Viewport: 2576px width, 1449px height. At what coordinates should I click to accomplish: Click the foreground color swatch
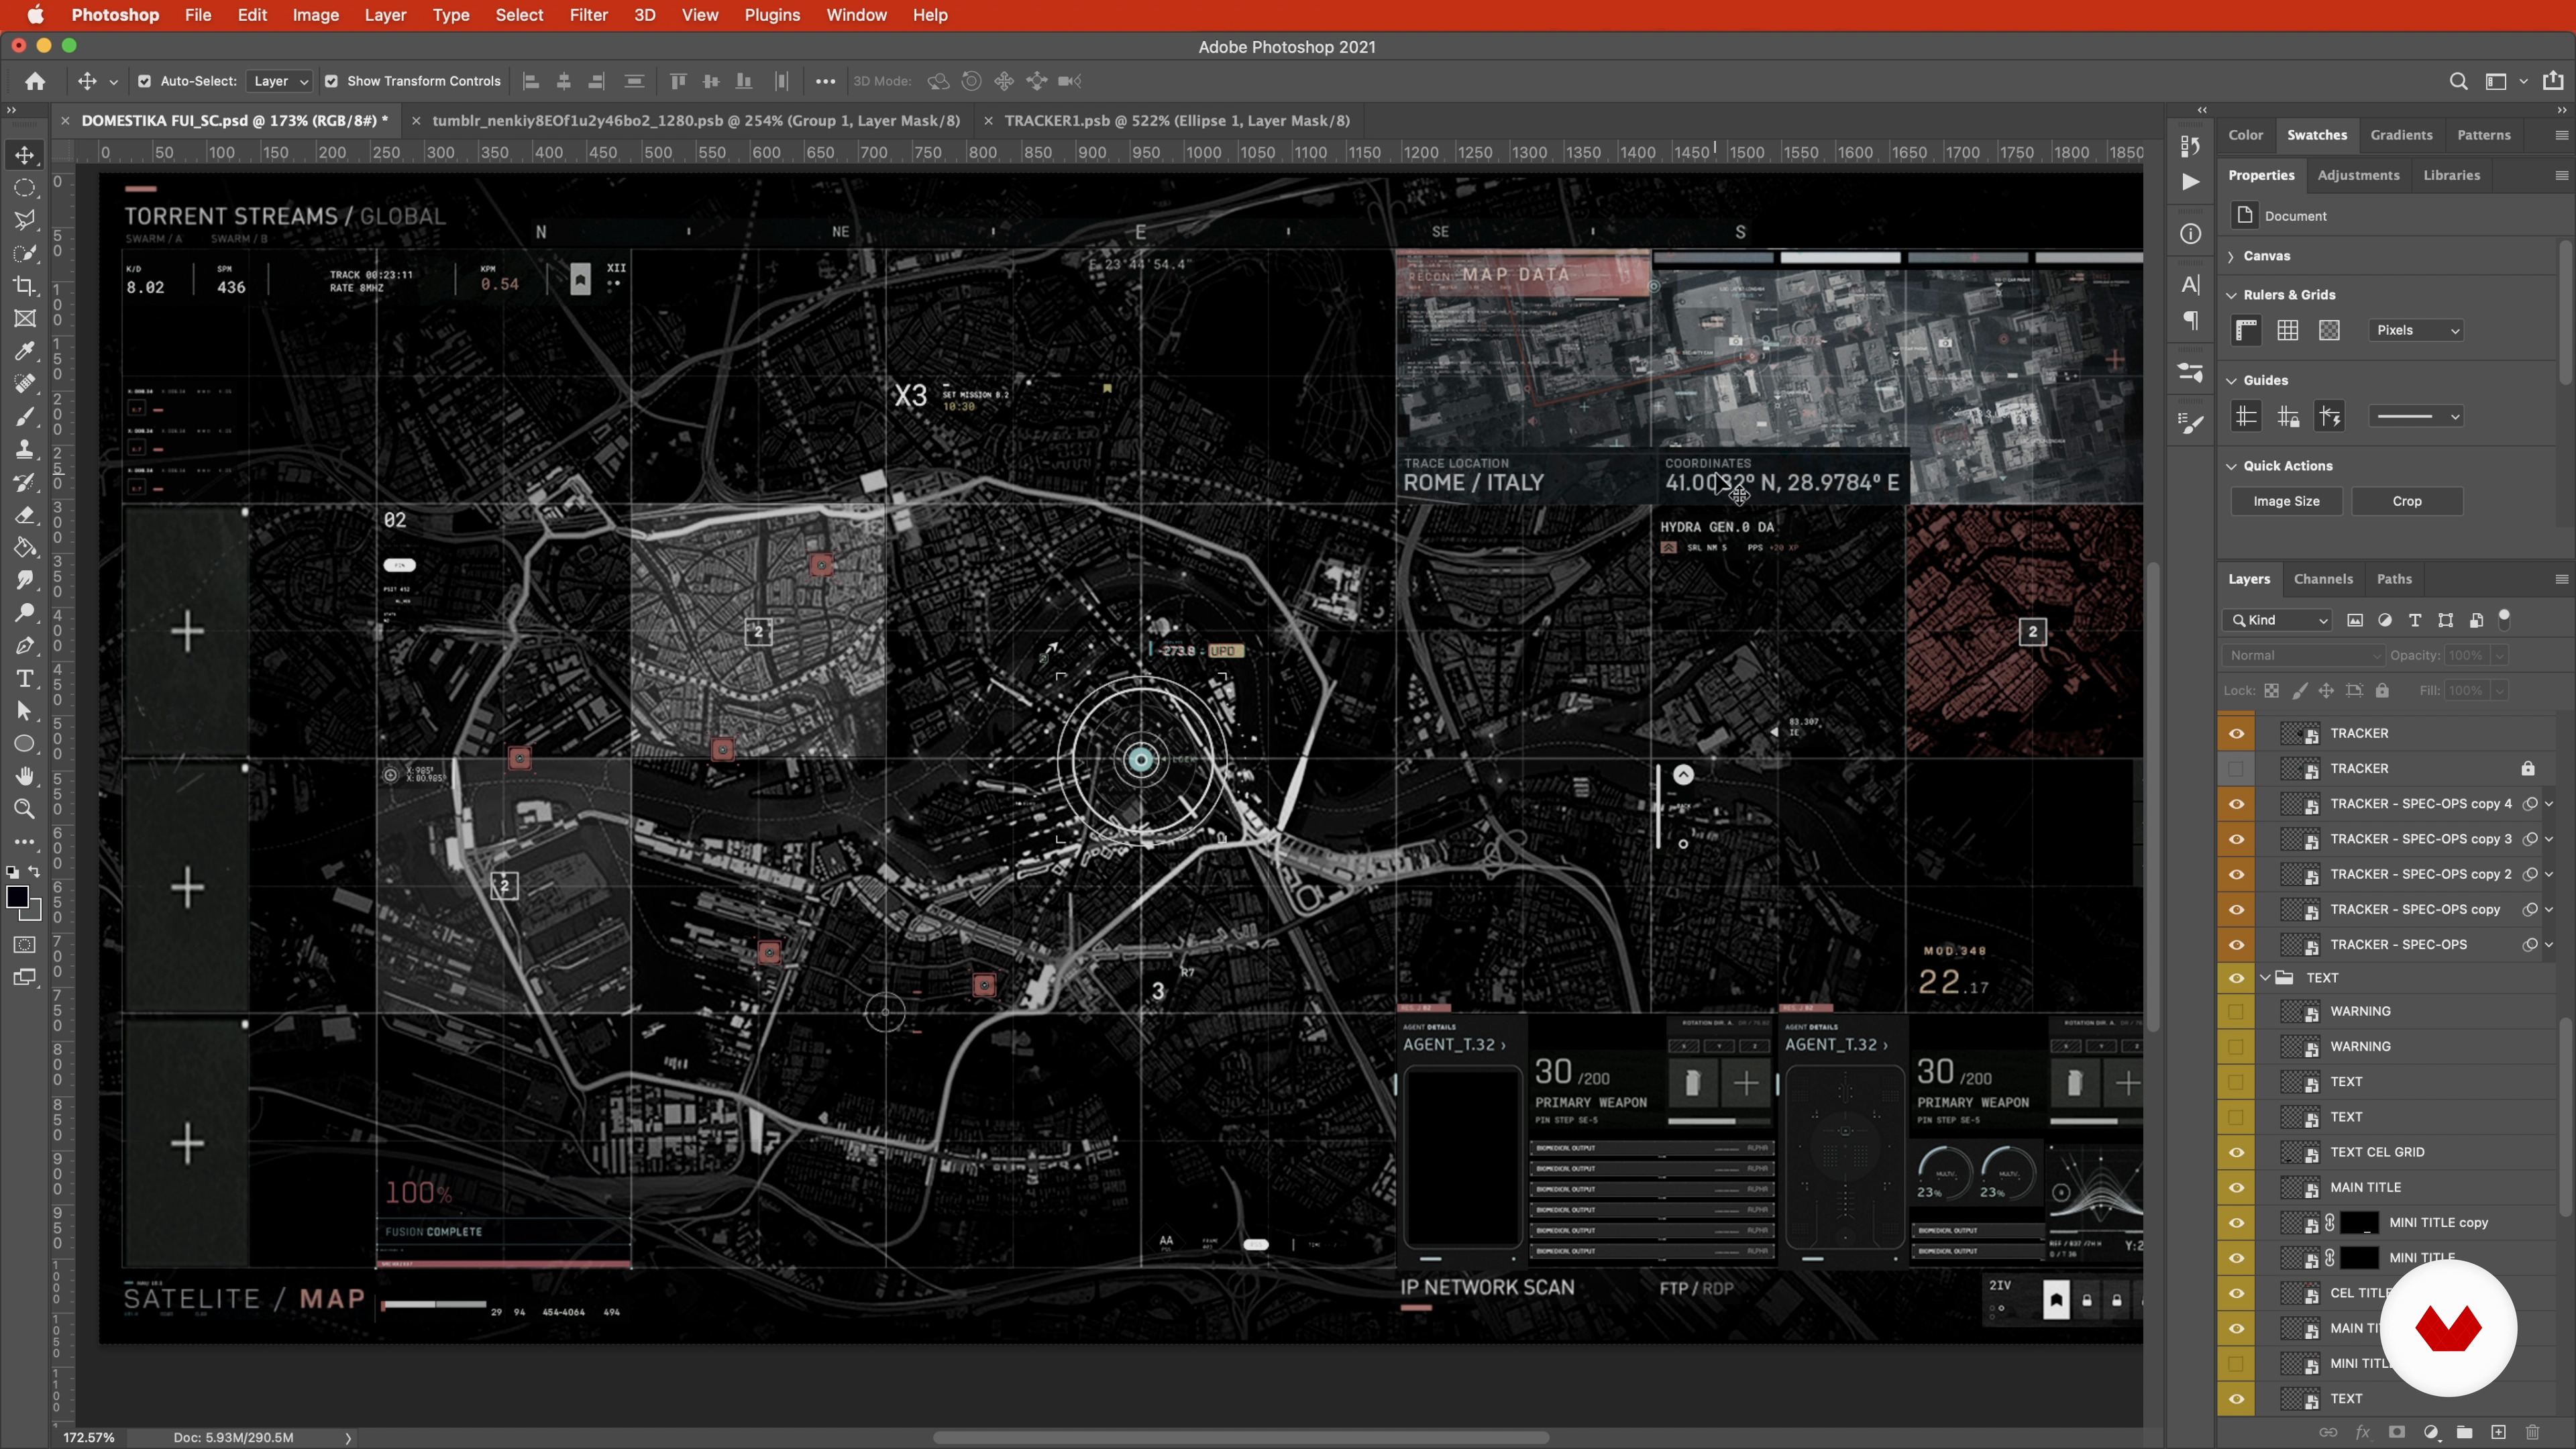pyautogui.click(x=17, y=897)
